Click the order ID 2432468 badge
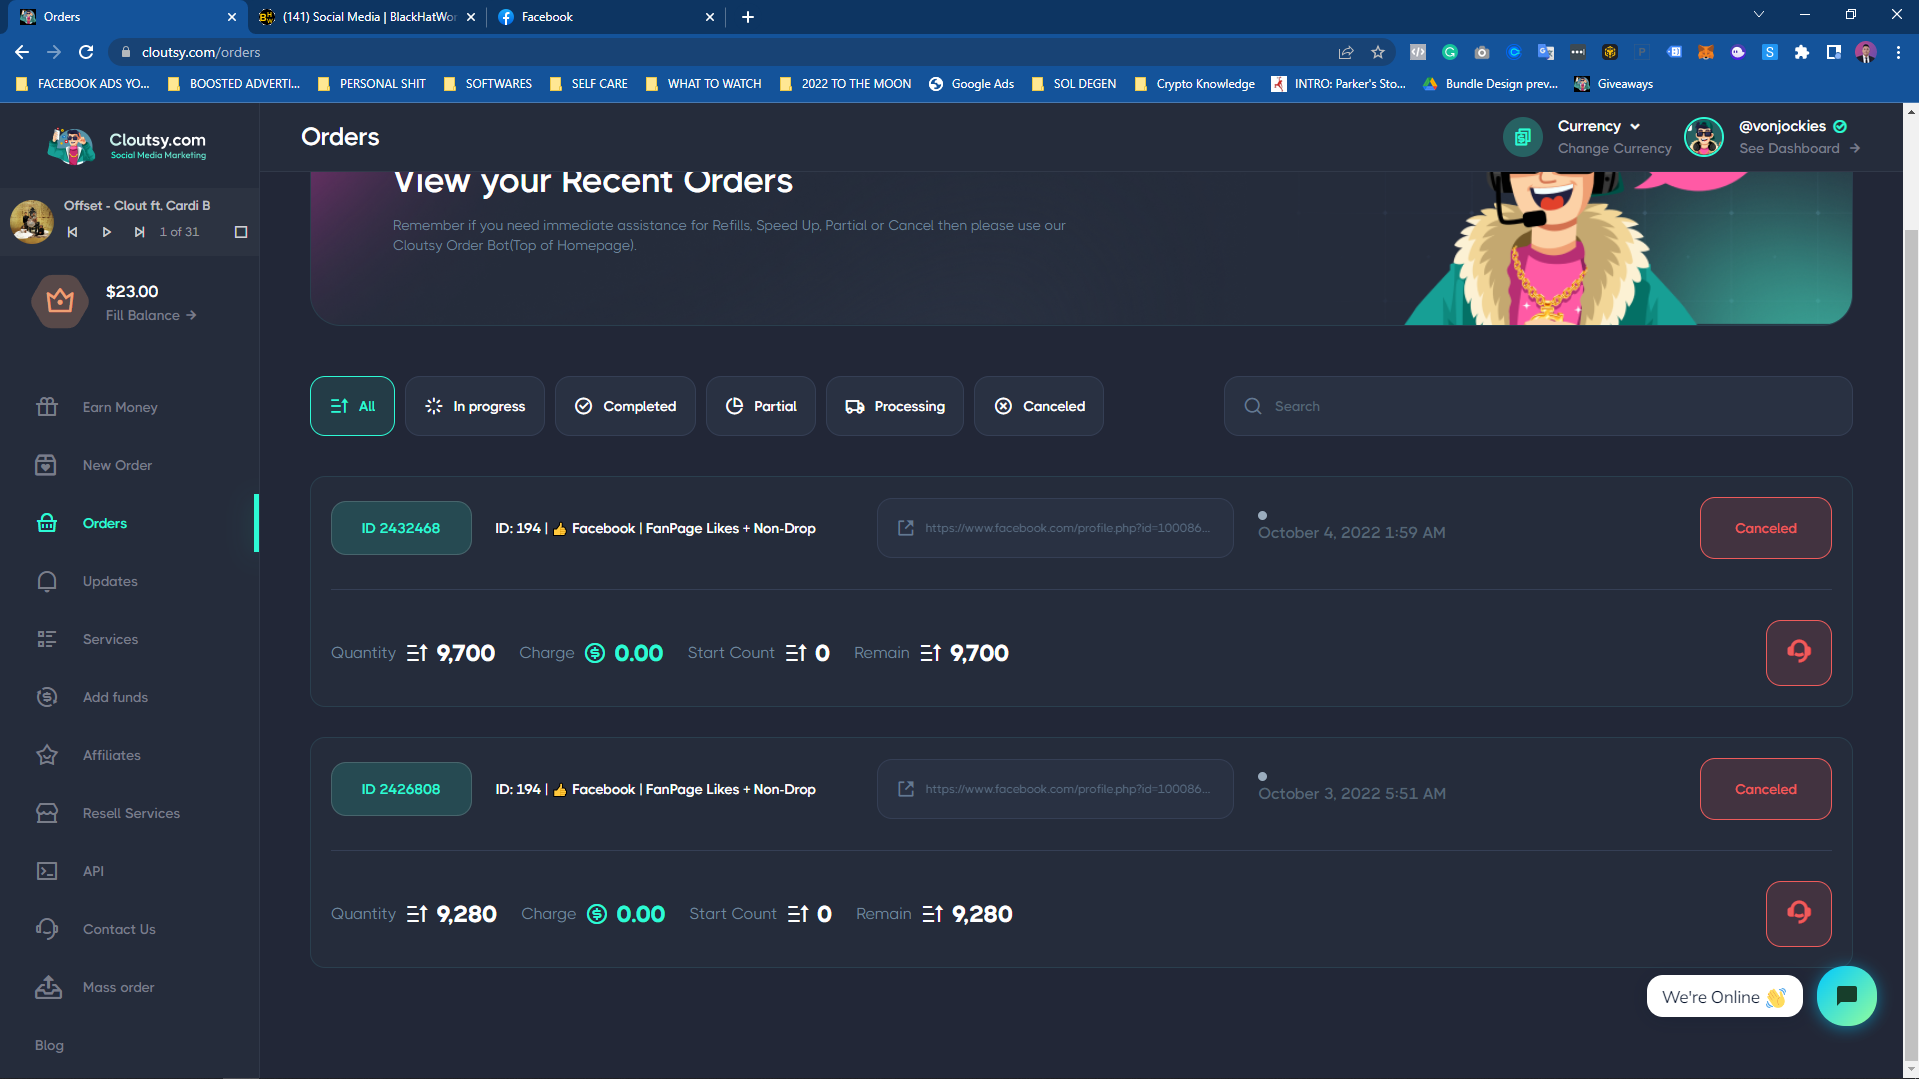The image size is (1919, 1079). (401, 528)
